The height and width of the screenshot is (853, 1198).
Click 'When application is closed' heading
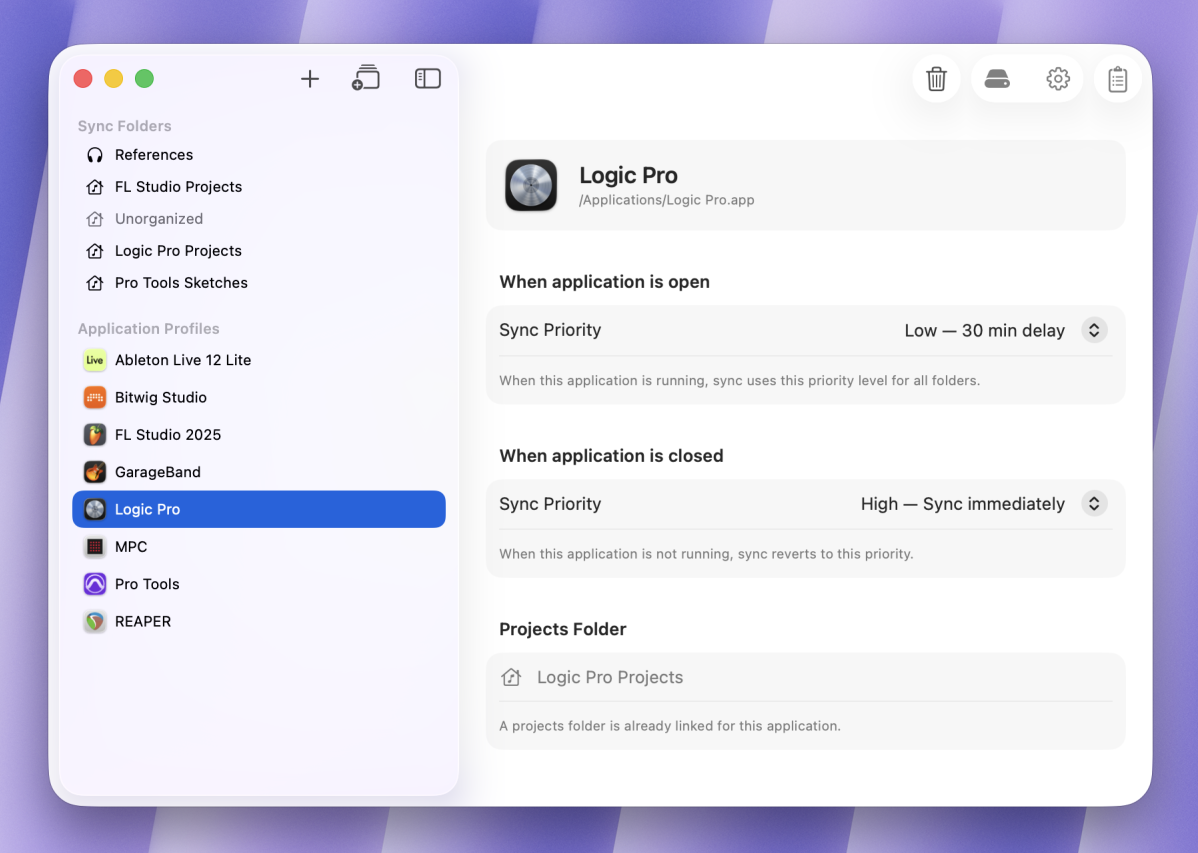tap(611, 456)
